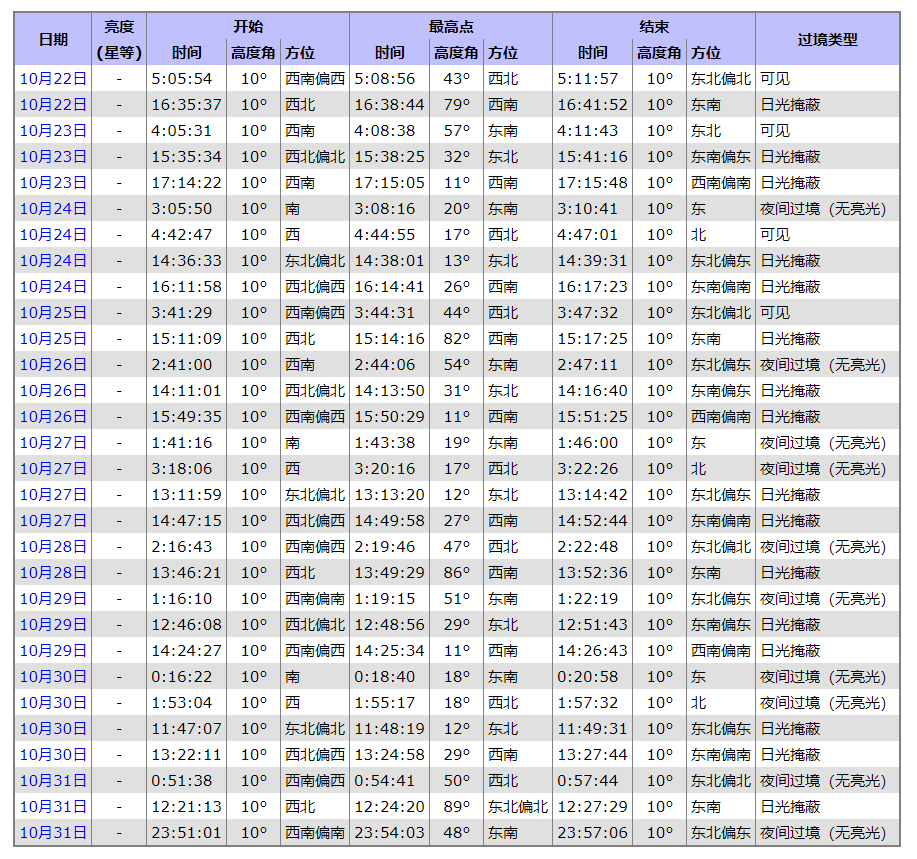Click 10月23日 date for 4:05:31 pass

click(x=53, y=130)
